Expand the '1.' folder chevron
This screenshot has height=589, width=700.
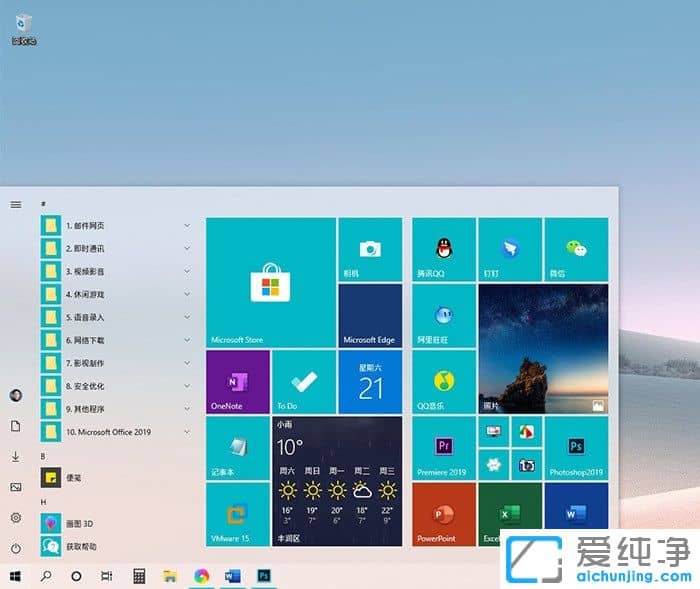(188, 226)
